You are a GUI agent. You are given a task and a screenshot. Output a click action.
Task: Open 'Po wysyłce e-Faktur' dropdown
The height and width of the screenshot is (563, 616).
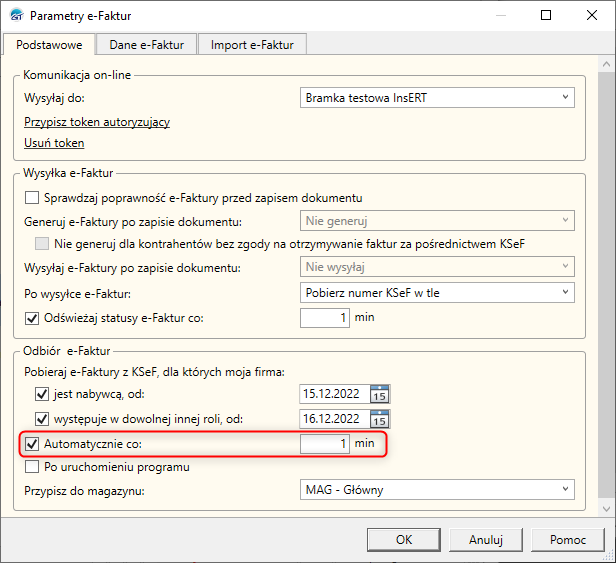tap(438, 293)
